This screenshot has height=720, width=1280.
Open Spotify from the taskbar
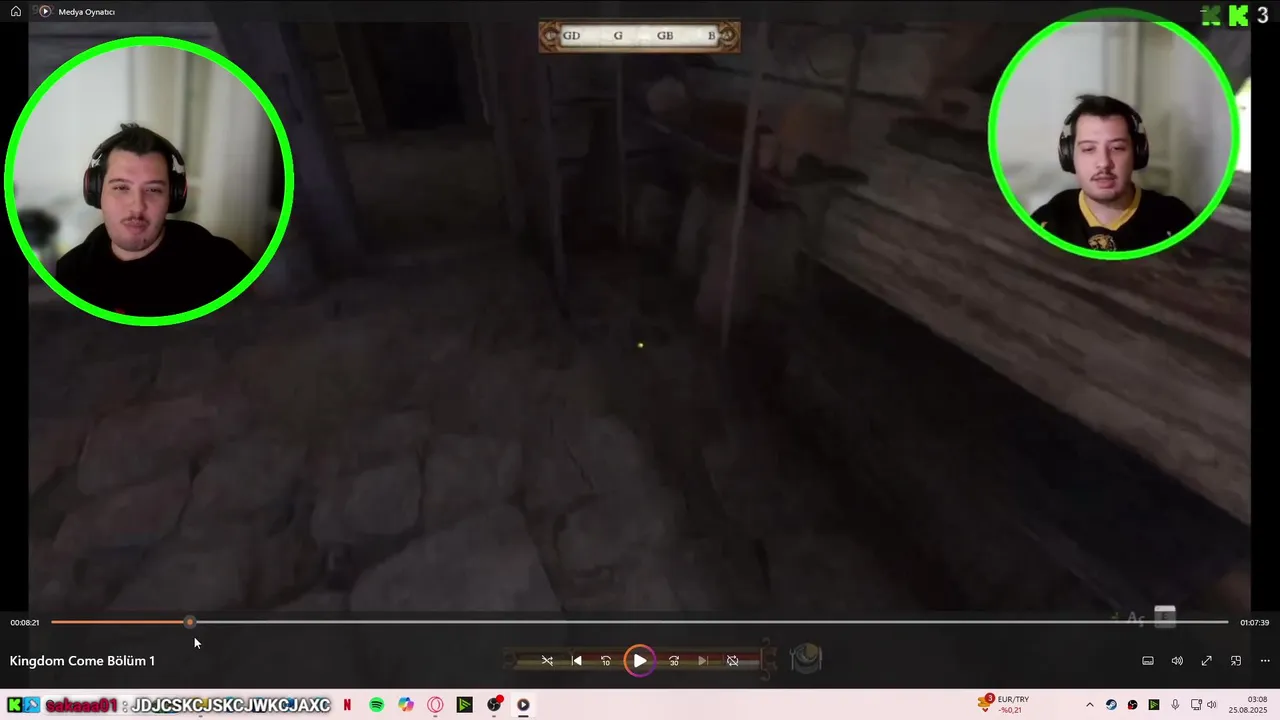tap(376, 705)
